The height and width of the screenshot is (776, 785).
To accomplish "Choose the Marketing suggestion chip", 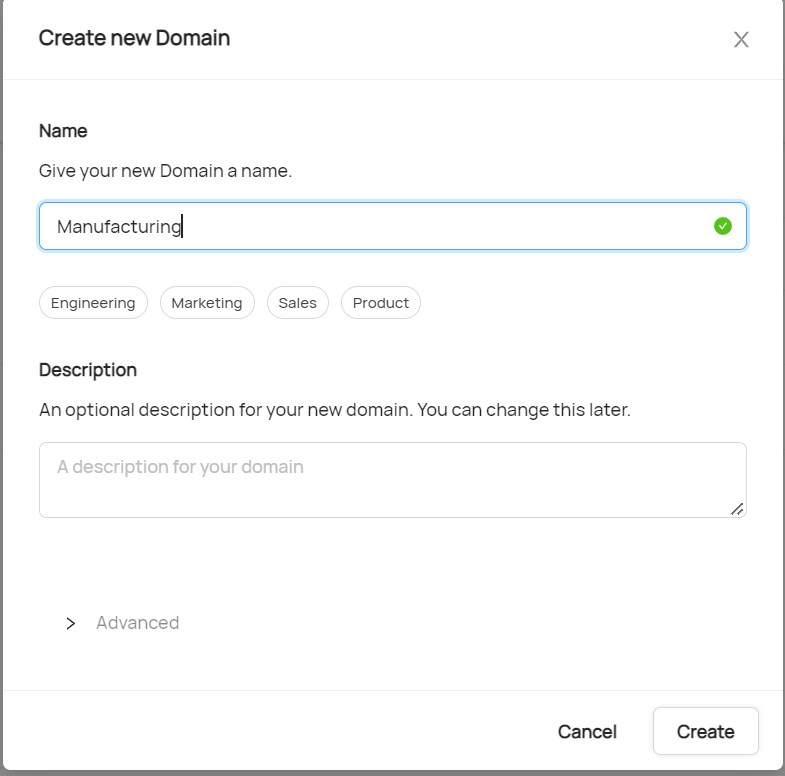I will point(207,303).
